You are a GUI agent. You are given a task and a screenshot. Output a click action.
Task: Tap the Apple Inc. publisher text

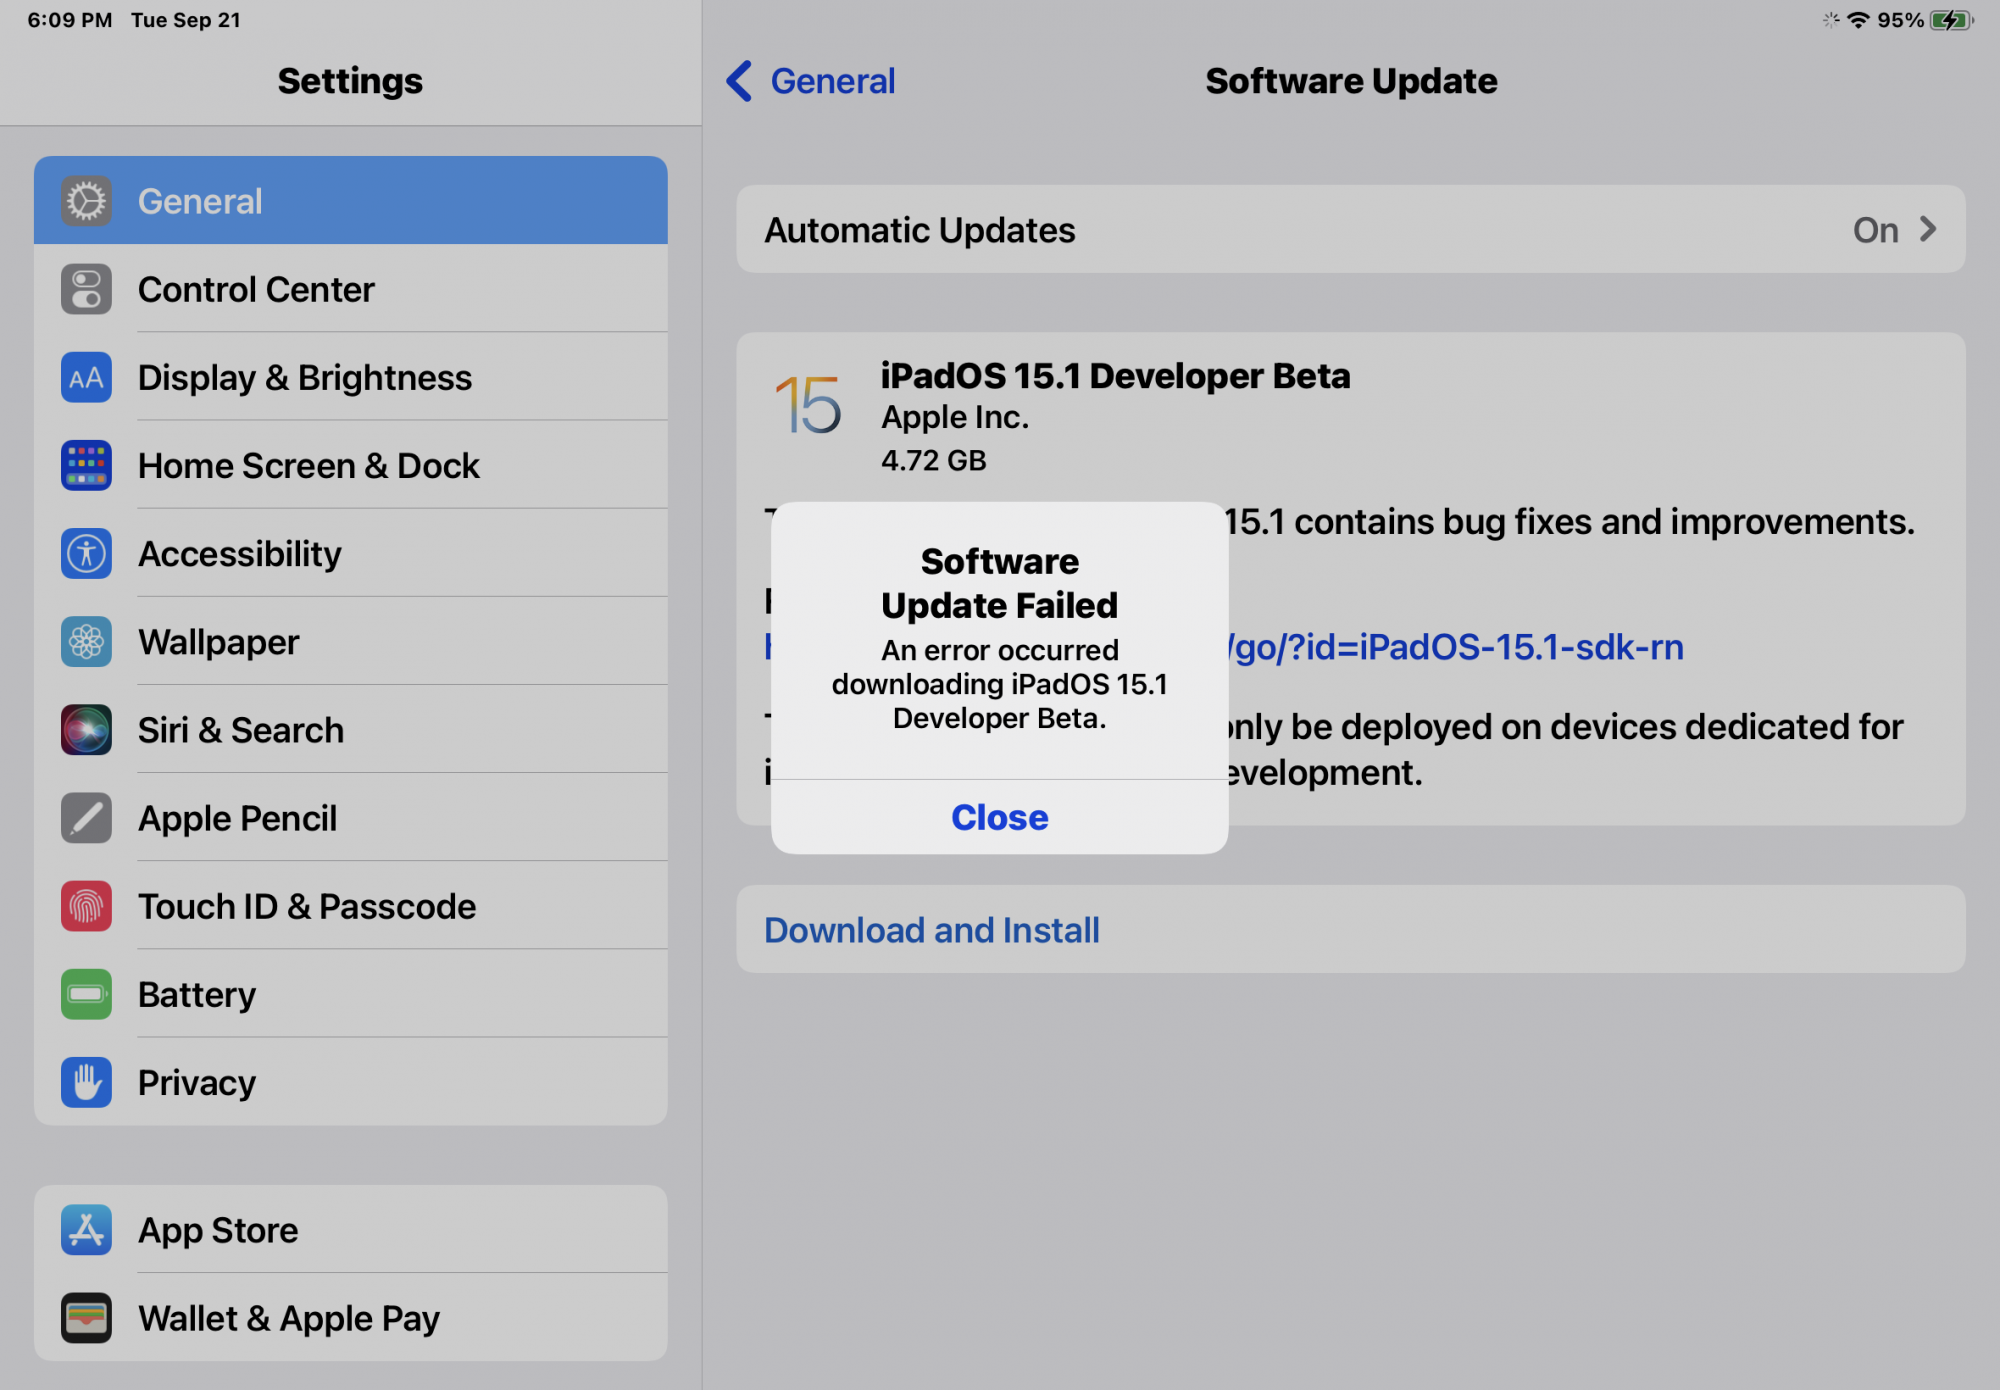click(x=955, y=417)
